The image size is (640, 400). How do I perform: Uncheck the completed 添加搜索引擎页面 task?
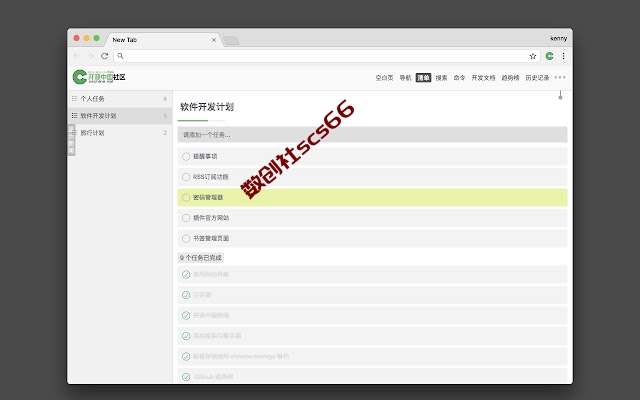tap(186, 336)
